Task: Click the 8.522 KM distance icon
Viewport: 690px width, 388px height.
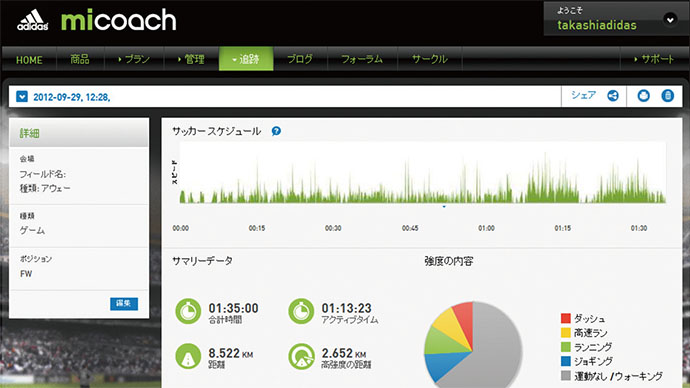Action: (188, 356)
